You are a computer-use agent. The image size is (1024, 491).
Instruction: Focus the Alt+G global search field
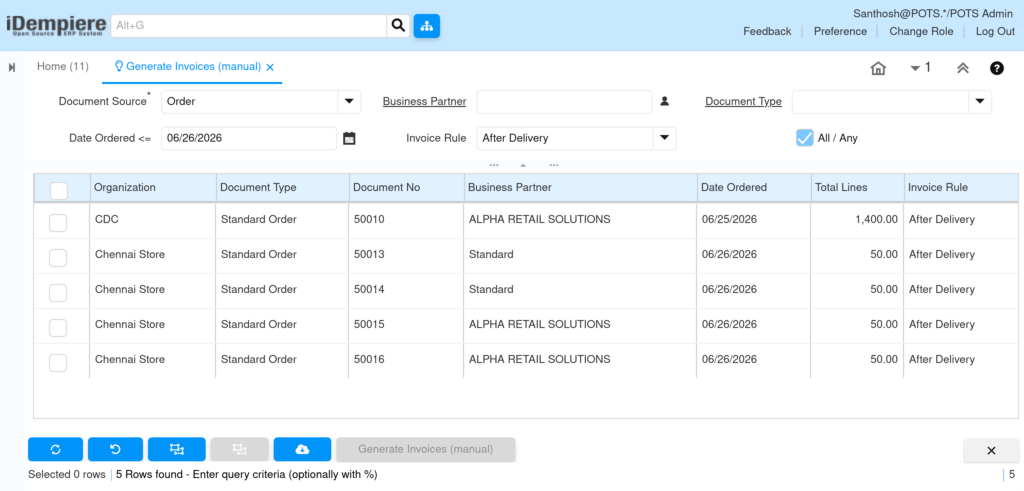pyautogui.click(x=249, y=26)
